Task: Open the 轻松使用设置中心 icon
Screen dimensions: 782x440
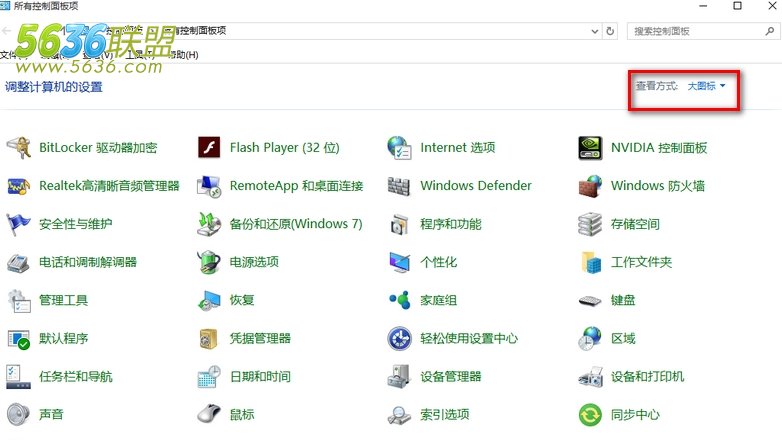Action: (399, 339)
